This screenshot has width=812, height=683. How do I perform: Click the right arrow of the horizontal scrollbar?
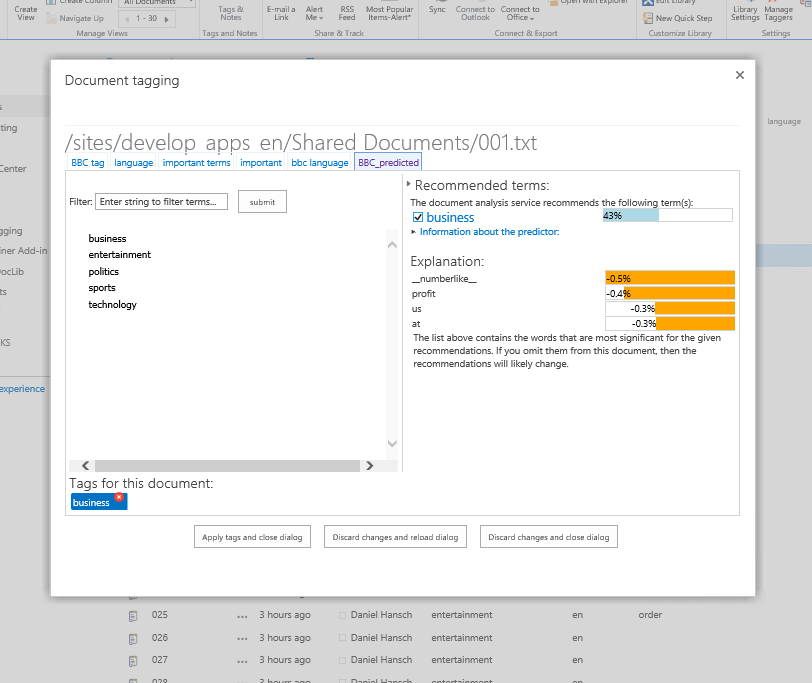369,466
